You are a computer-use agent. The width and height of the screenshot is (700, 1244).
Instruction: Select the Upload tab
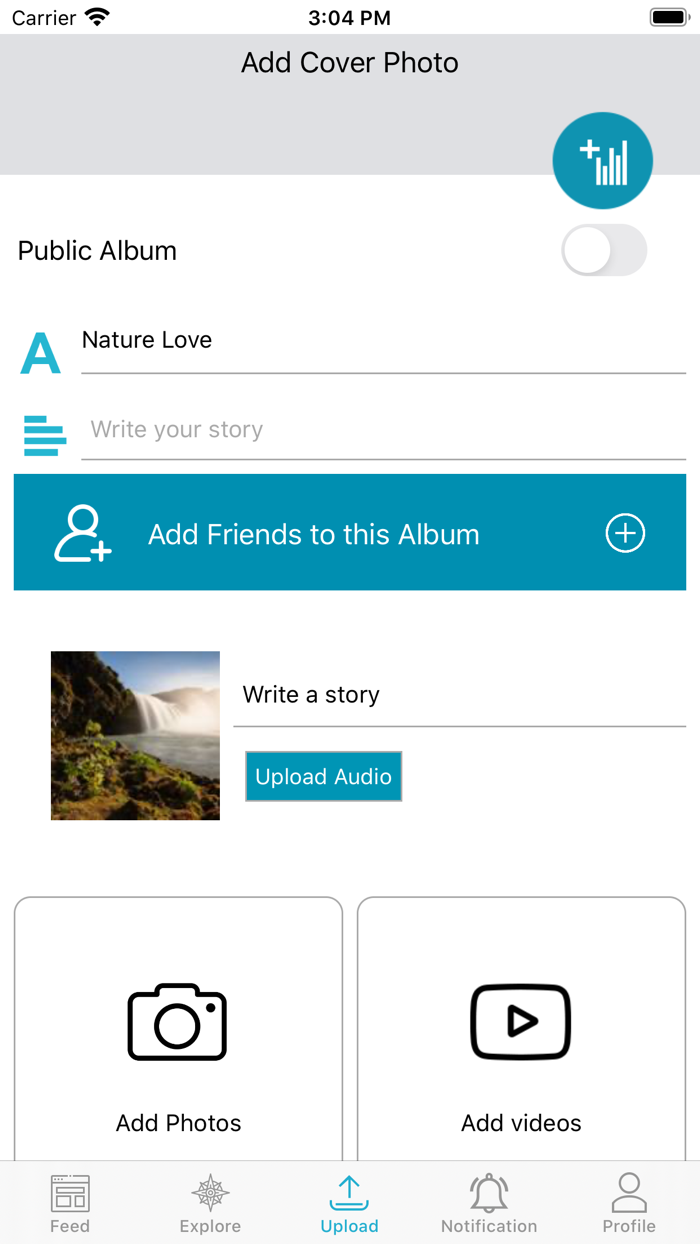[349, 1204]
